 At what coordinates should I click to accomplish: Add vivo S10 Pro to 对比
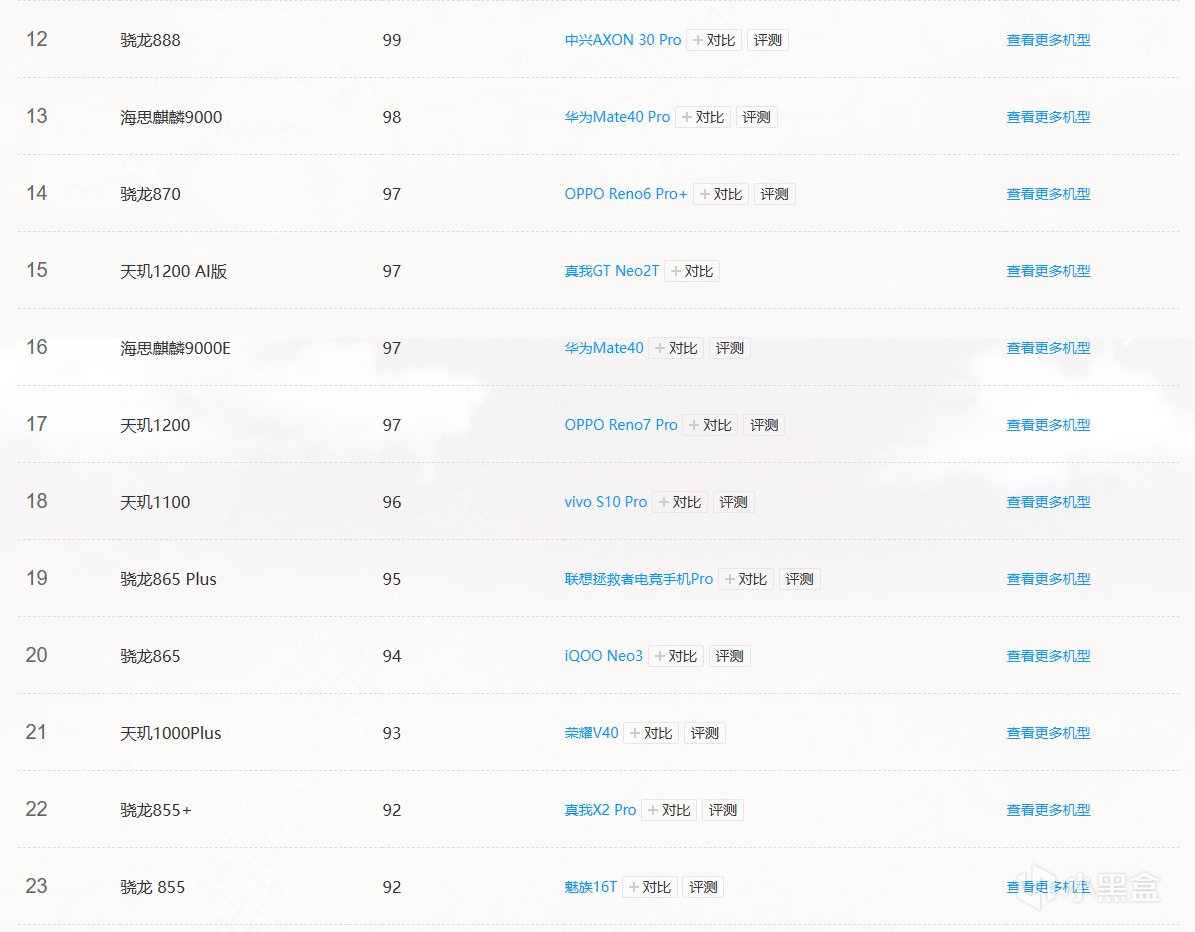pos(680,502)
